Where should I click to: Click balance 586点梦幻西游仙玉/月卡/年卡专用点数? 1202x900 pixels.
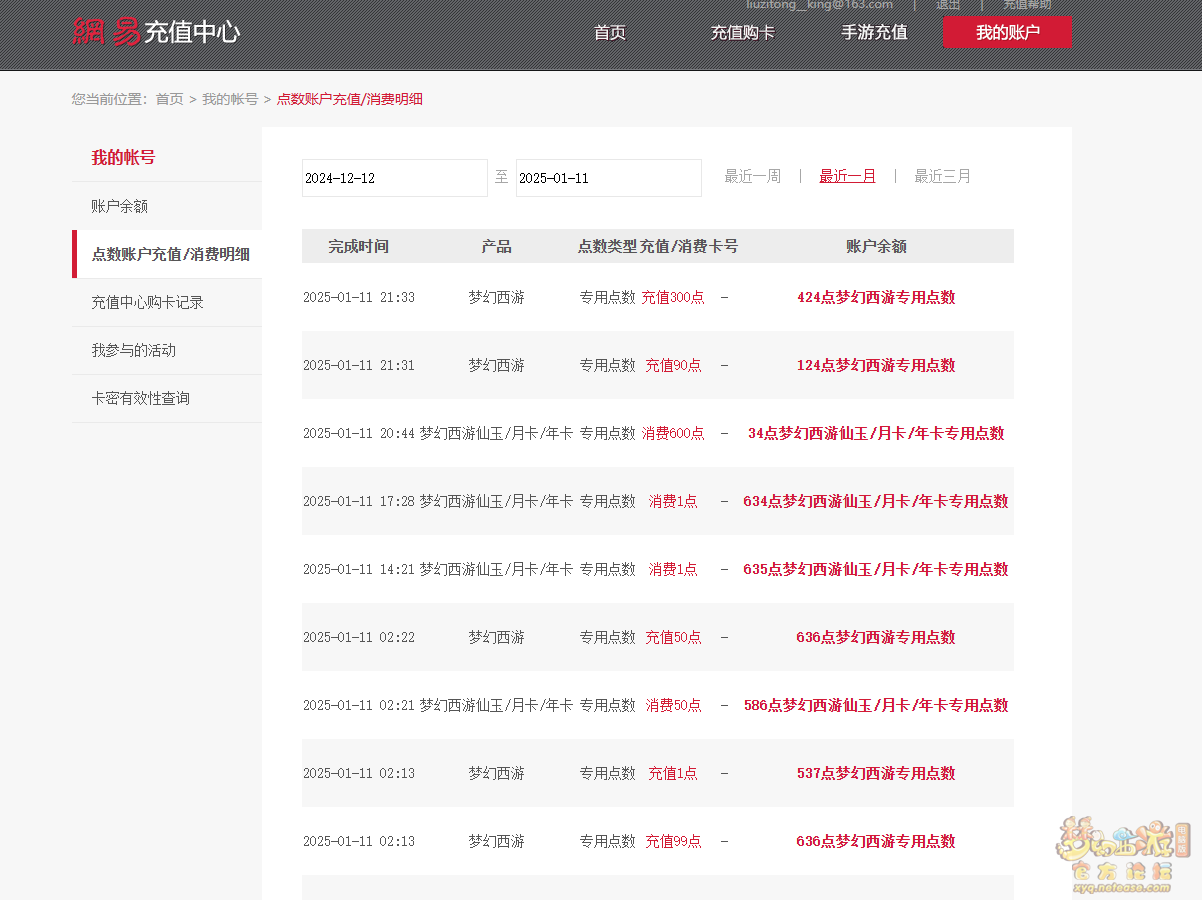876,705
